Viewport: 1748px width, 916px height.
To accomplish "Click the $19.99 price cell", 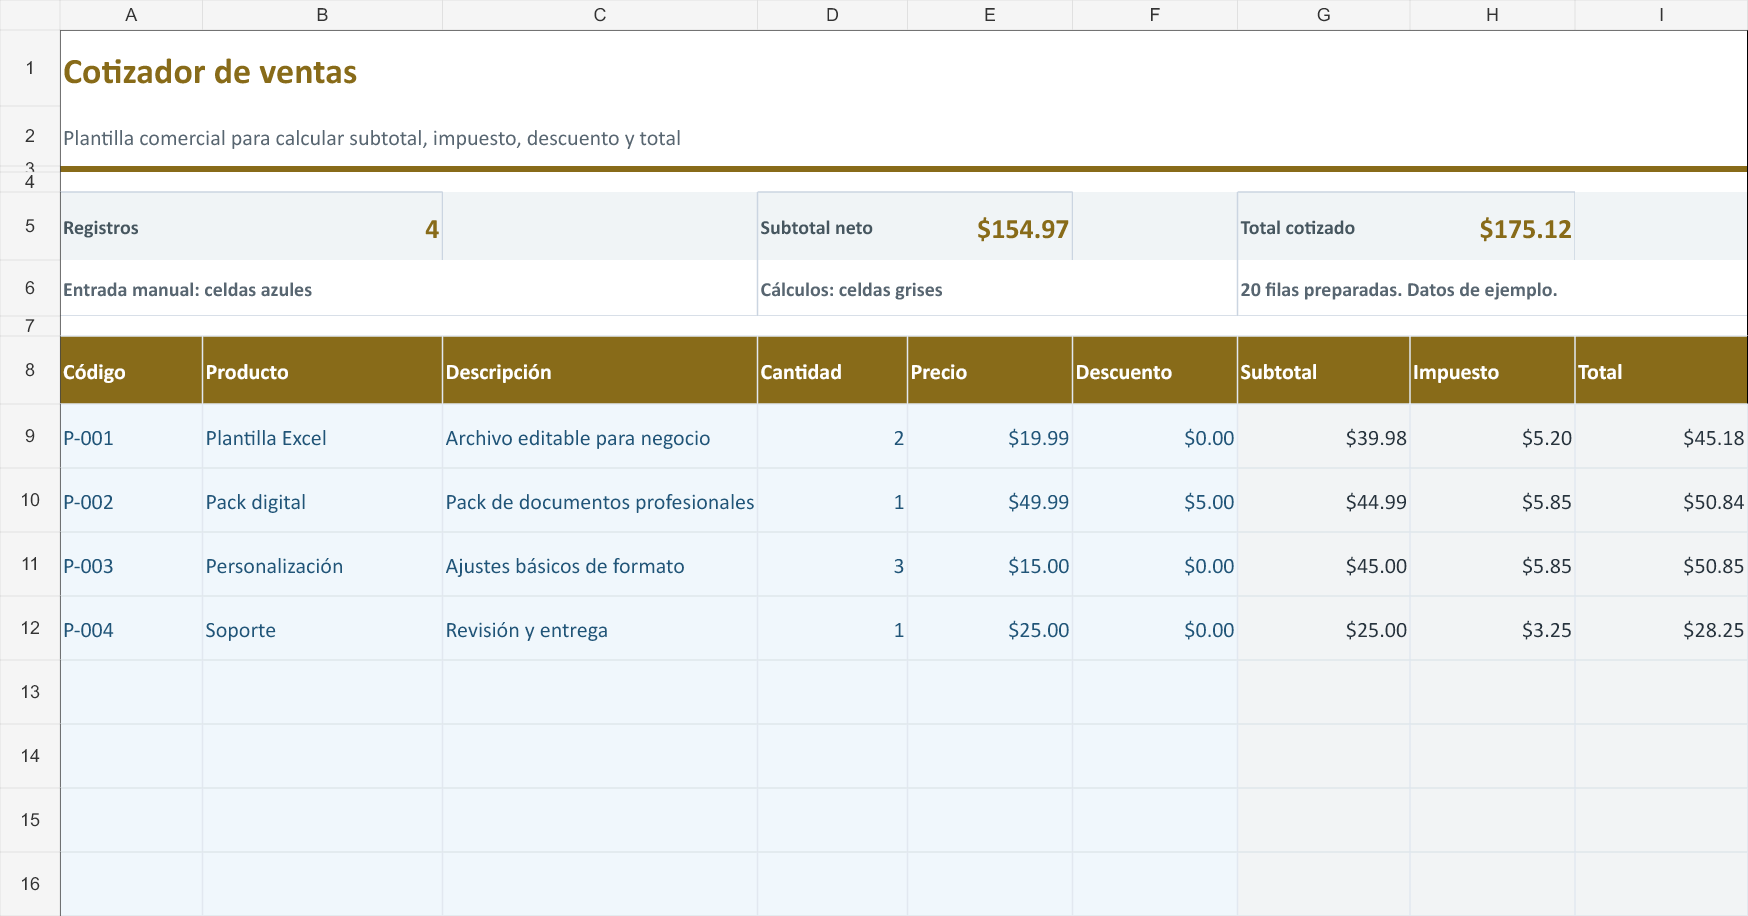I will coord(990,437).
